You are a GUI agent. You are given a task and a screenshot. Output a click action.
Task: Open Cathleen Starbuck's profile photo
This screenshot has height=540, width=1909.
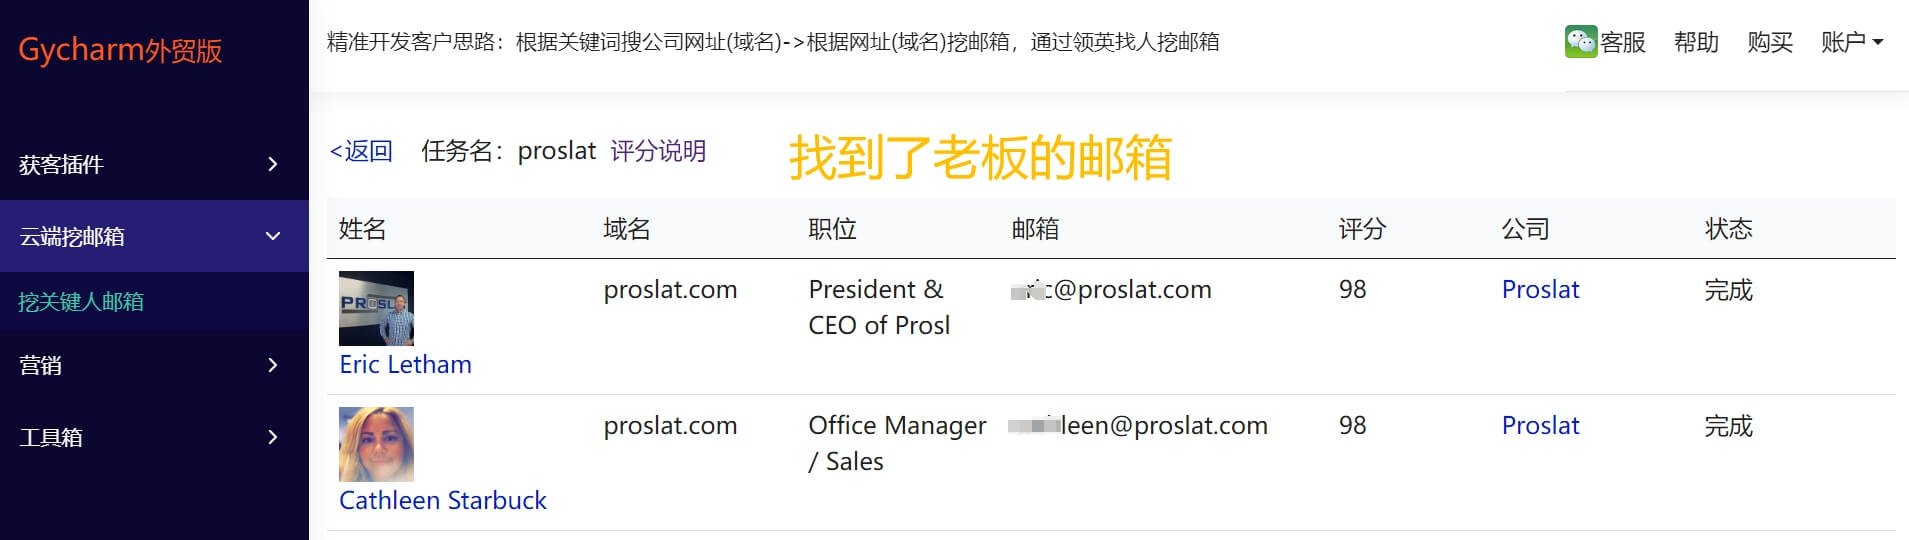point(376,444)
